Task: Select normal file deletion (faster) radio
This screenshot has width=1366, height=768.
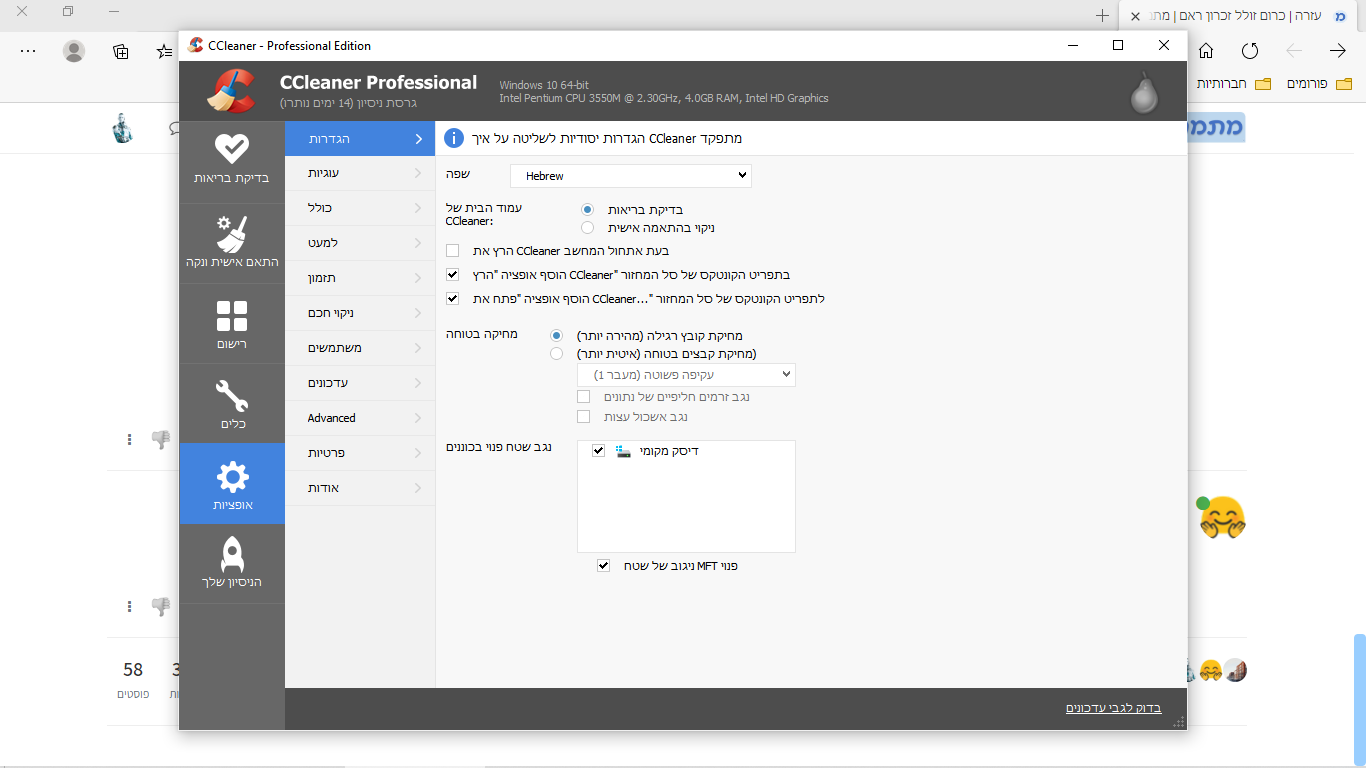Action: [556, 336]
